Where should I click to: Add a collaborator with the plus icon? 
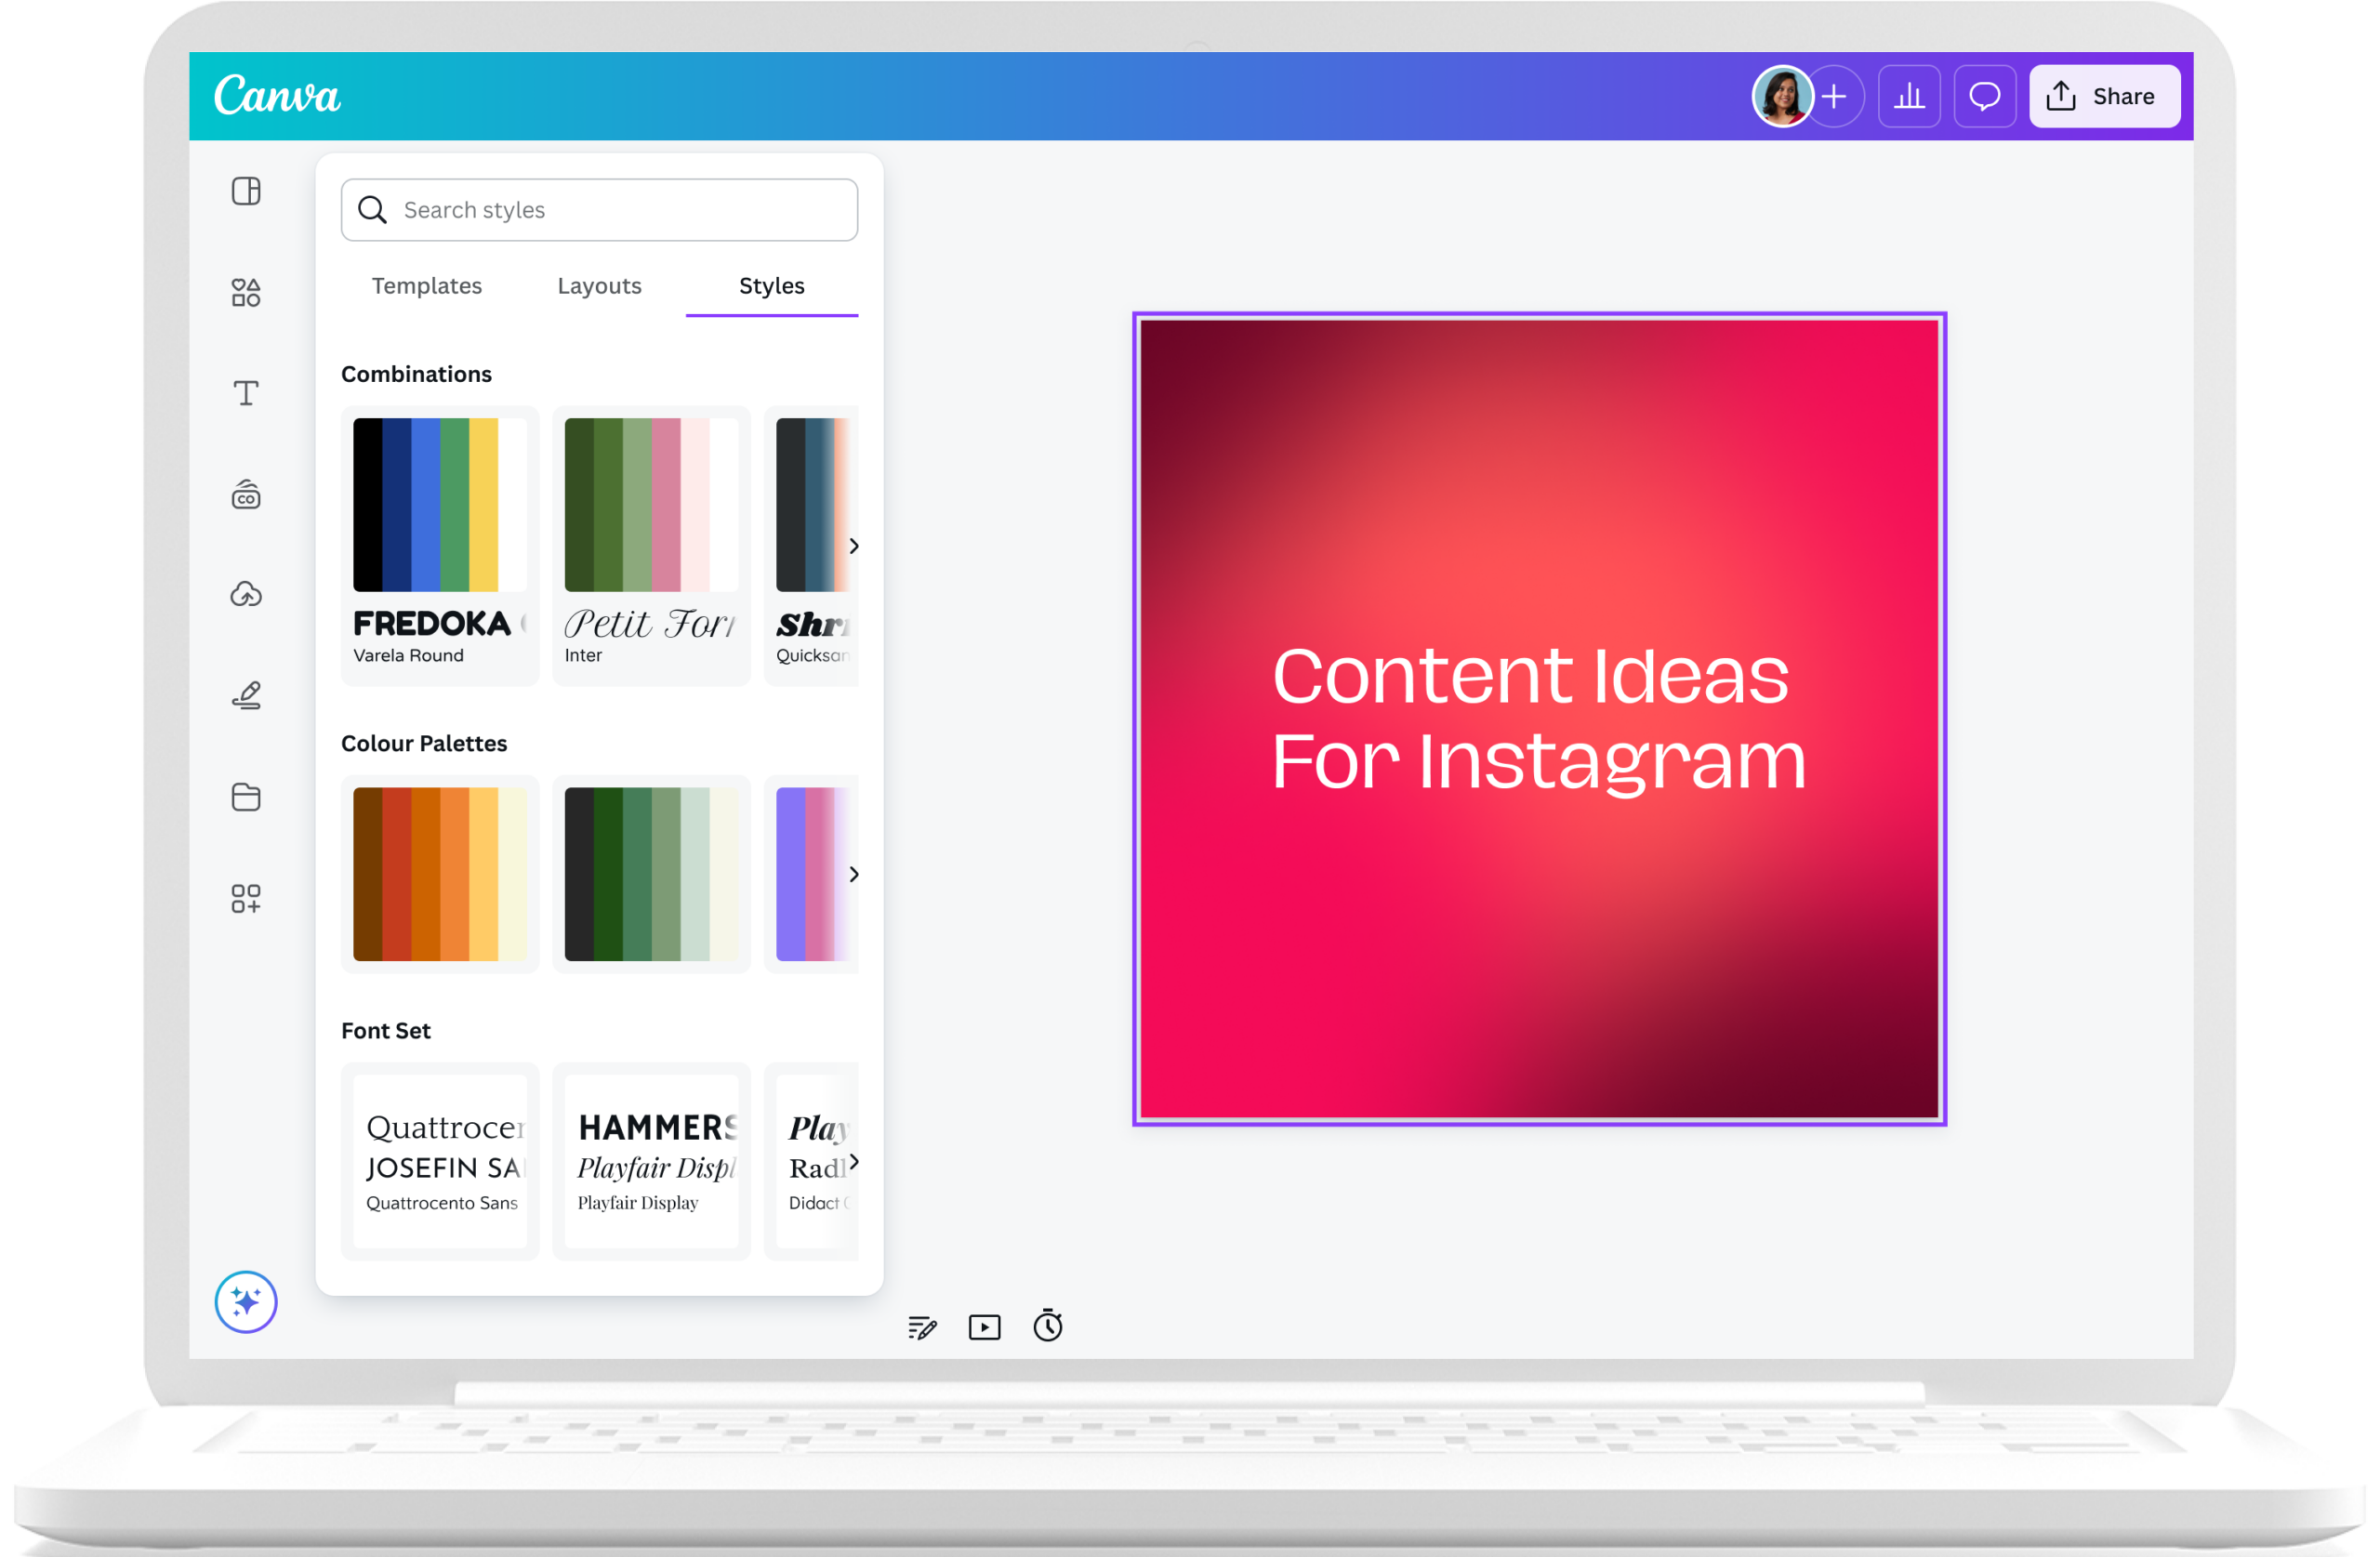point(1834,96)
